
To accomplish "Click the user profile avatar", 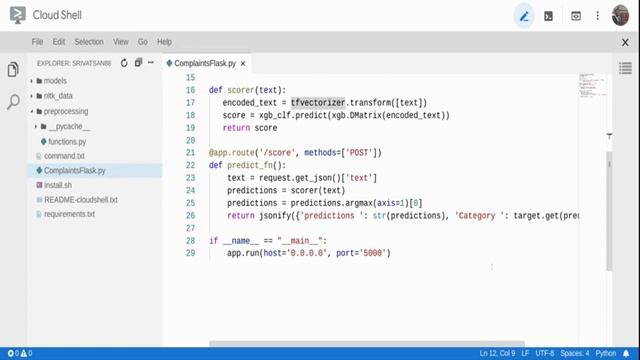I will [620, 16].
